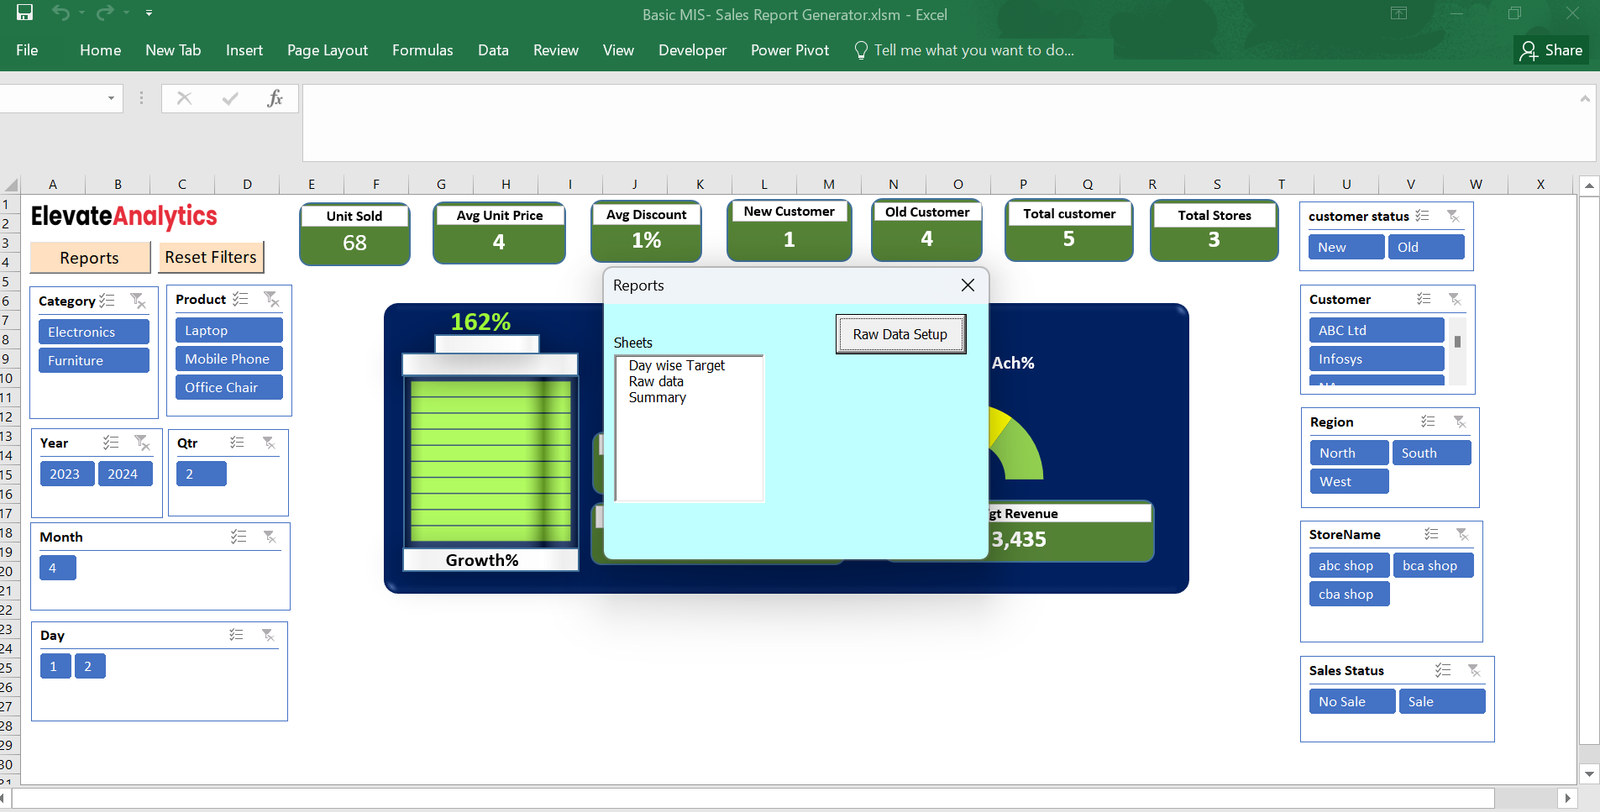Clear filter on the Region slicer
Image resolution: width=1600 pixels, height=812 pixels.
pos(1460,422)
